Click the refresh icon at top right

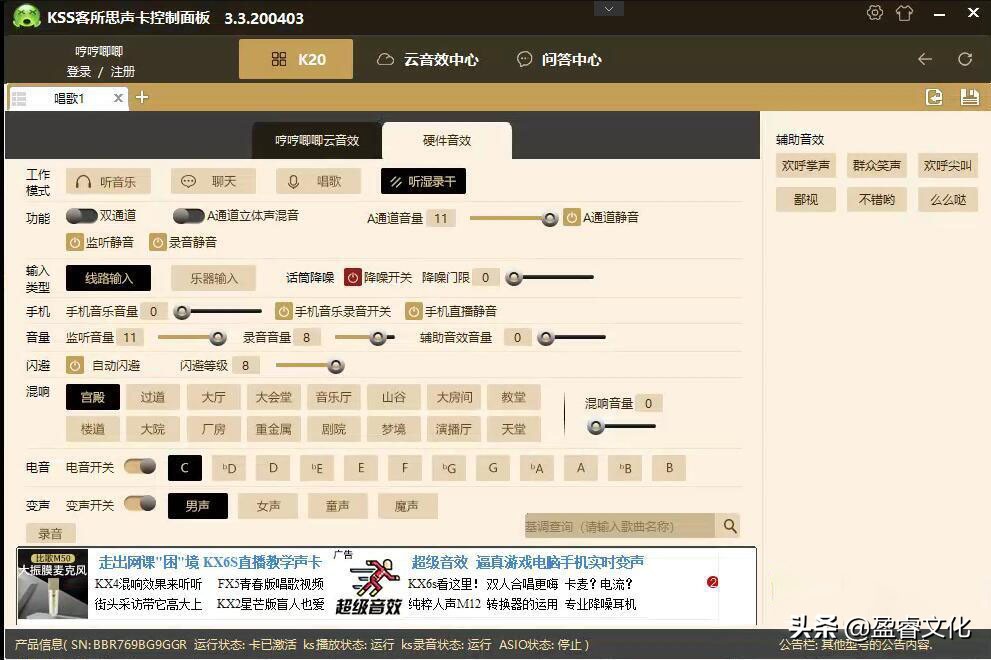tap(964, 59)
